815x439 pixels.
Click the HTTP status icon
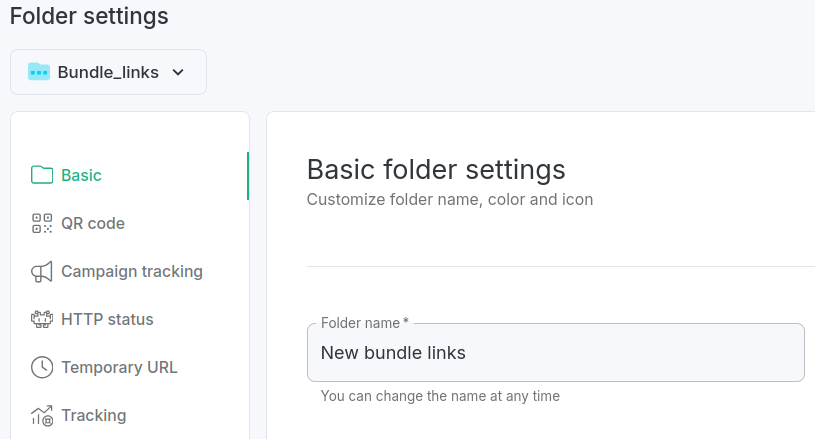(42, 319)
